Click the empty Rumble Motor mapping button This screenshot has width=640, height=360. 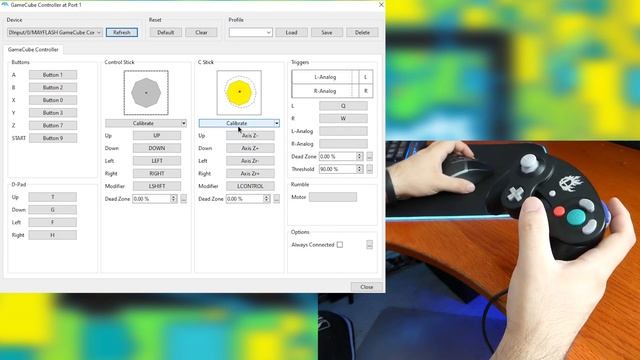click(333, 197)
